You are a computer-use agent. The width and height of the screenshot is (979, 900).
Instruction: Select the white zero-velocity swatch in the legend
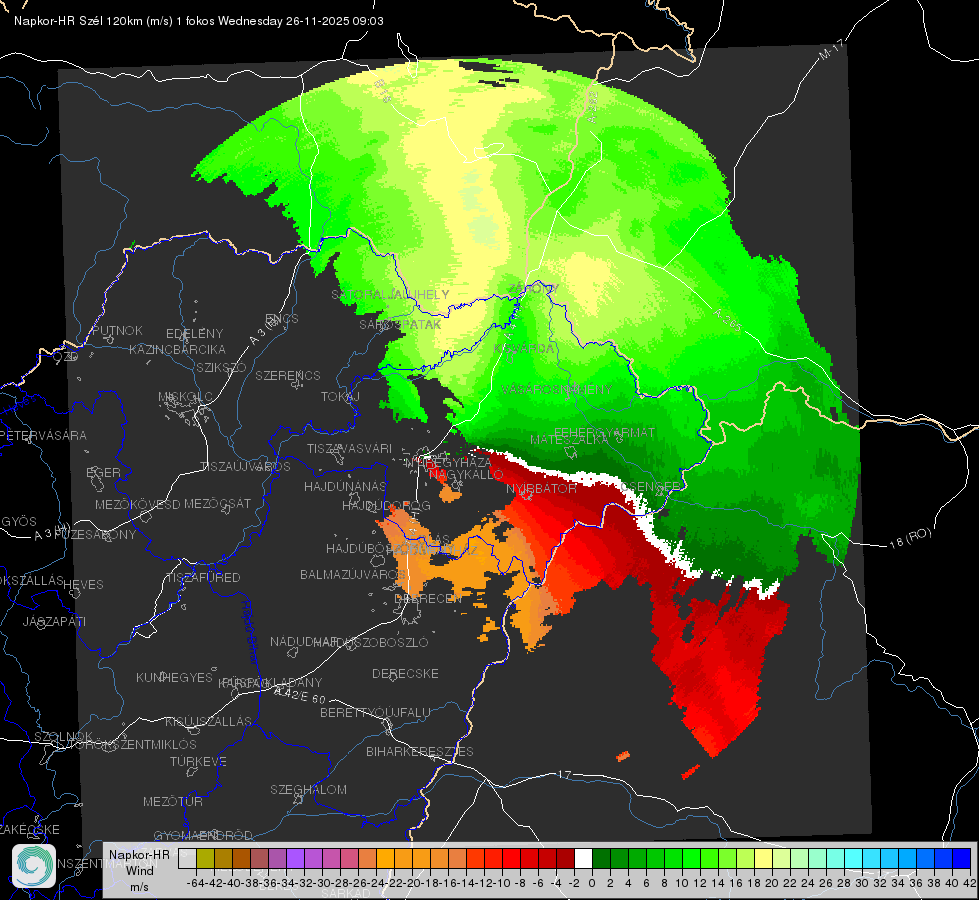[583, 859]
